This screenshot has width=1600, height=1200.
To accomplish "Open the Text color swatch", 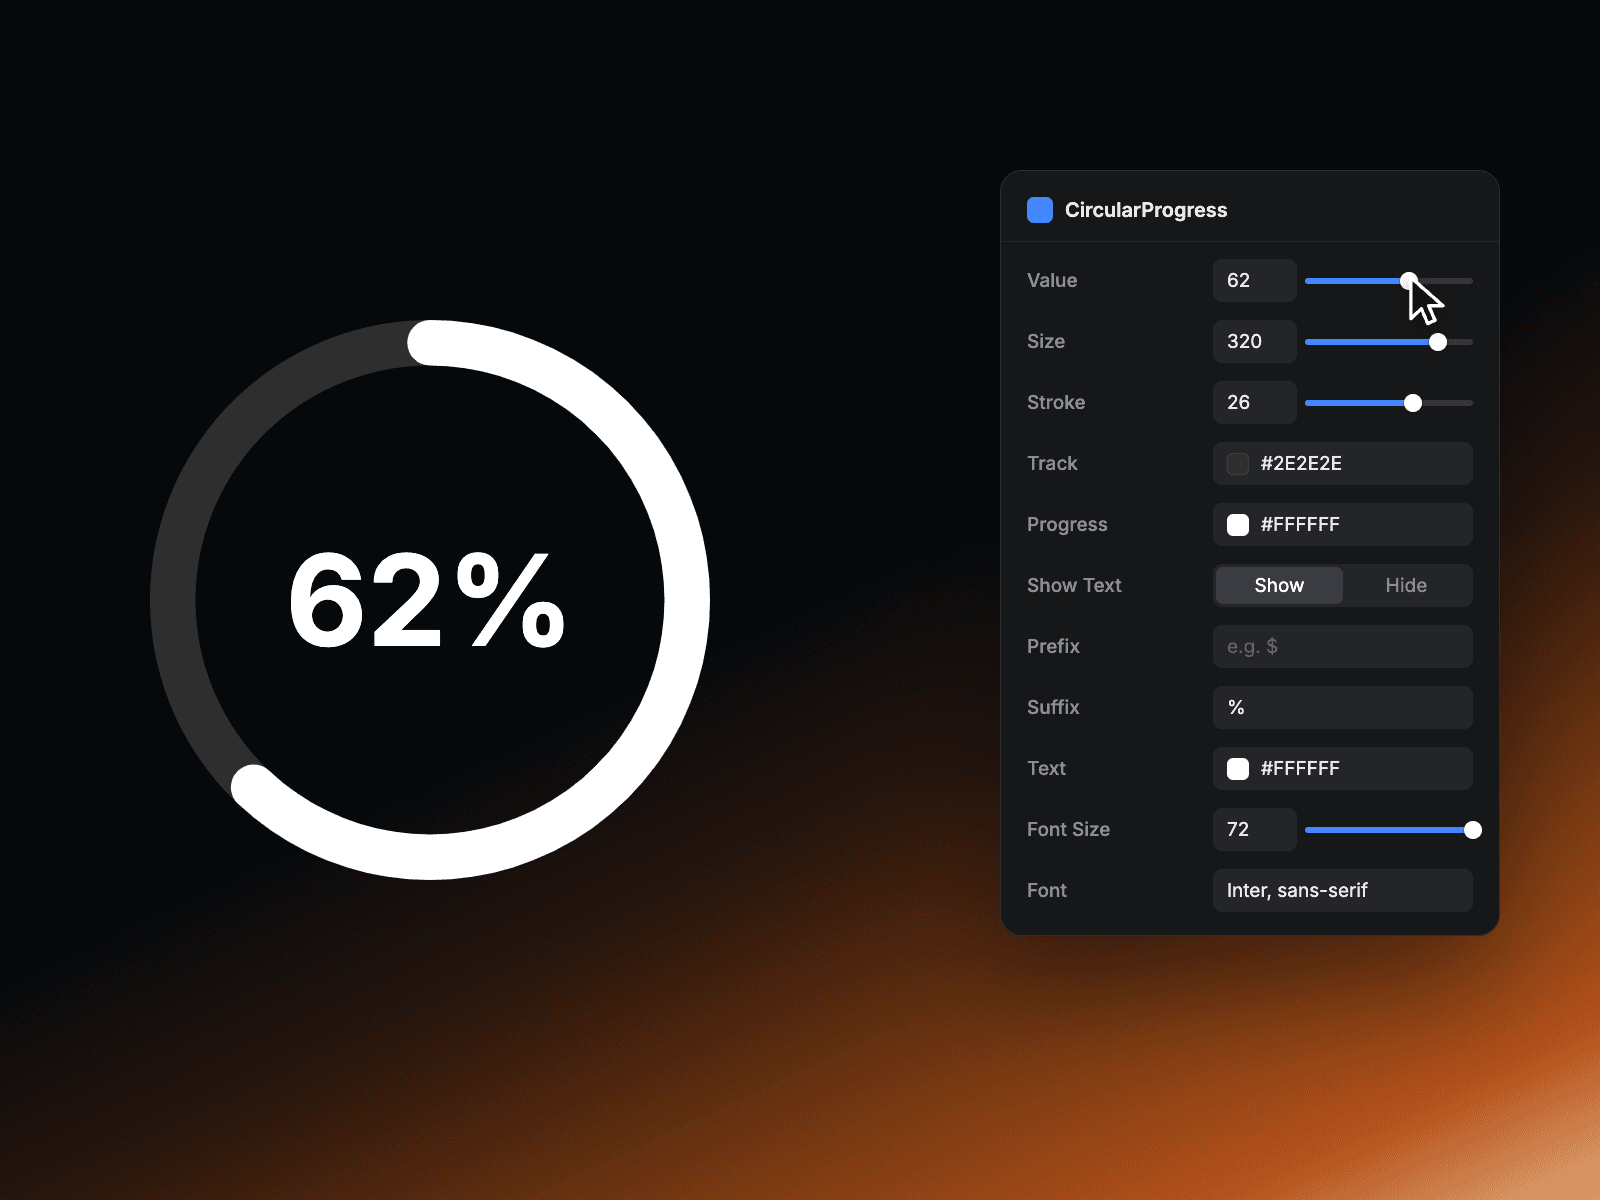I will 1238,769.
